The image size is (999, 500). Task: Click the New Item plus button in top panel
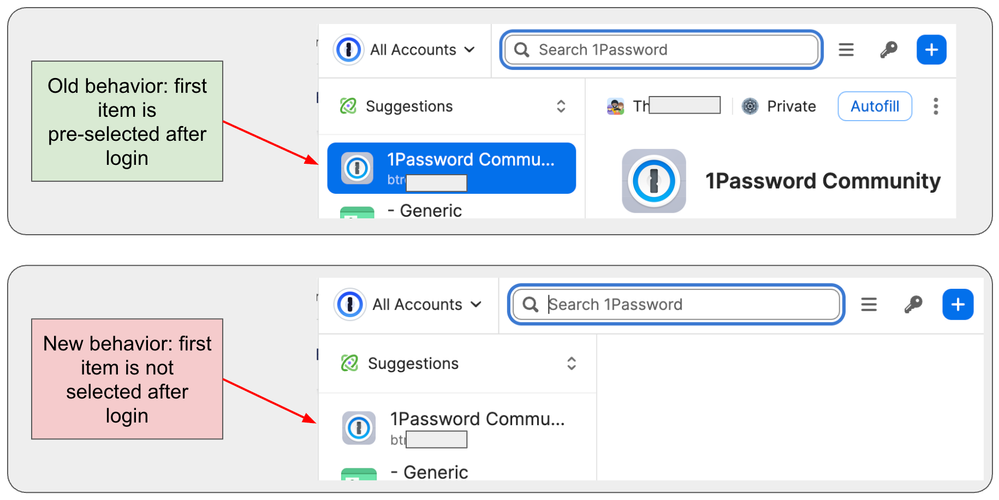pos(931,50)
